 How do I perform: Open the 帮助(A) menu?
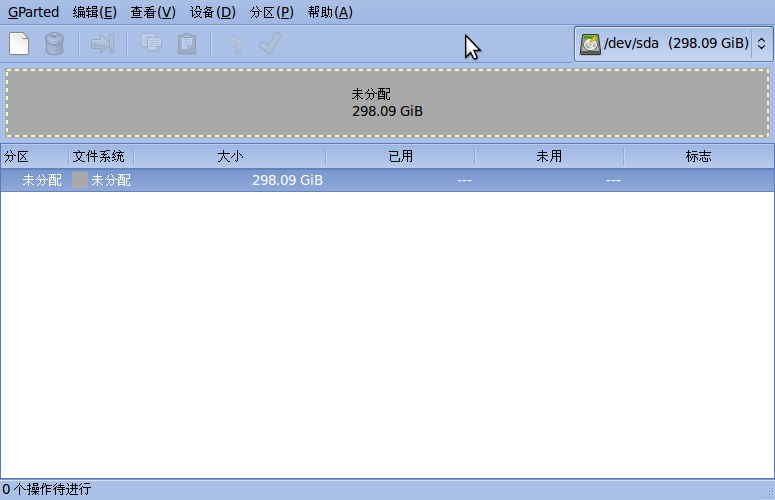click(x=330, y=12)
